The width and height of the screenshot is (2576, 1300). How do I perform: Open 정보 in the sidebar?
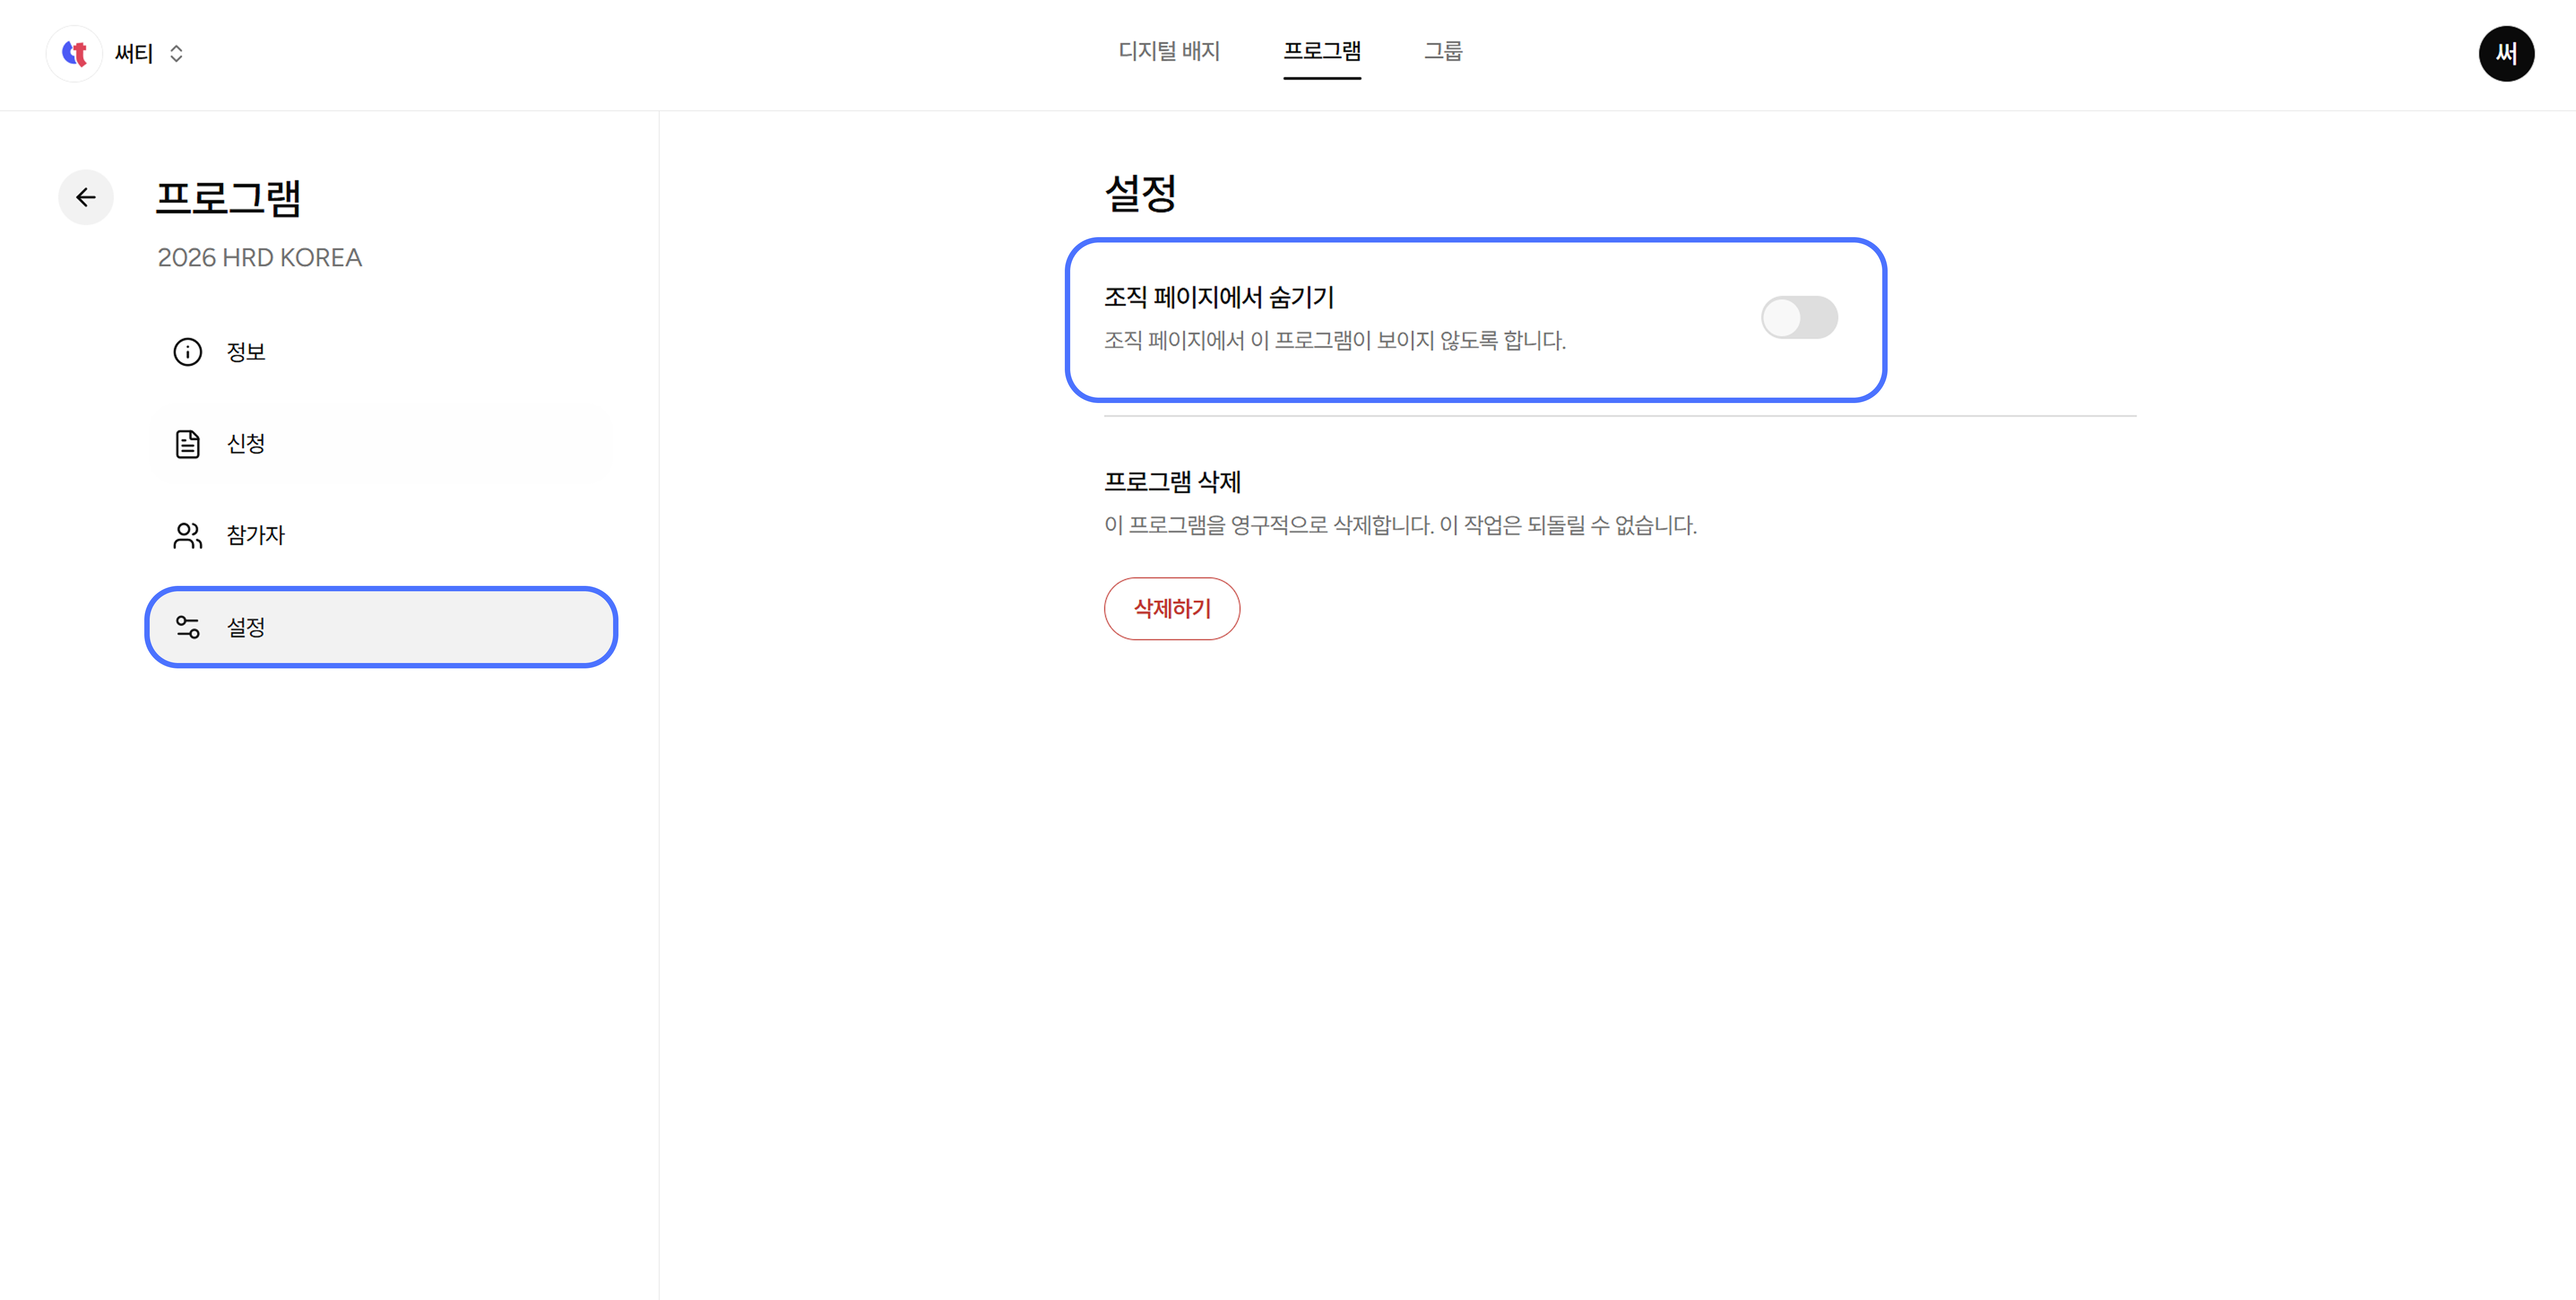click(381, 352)
